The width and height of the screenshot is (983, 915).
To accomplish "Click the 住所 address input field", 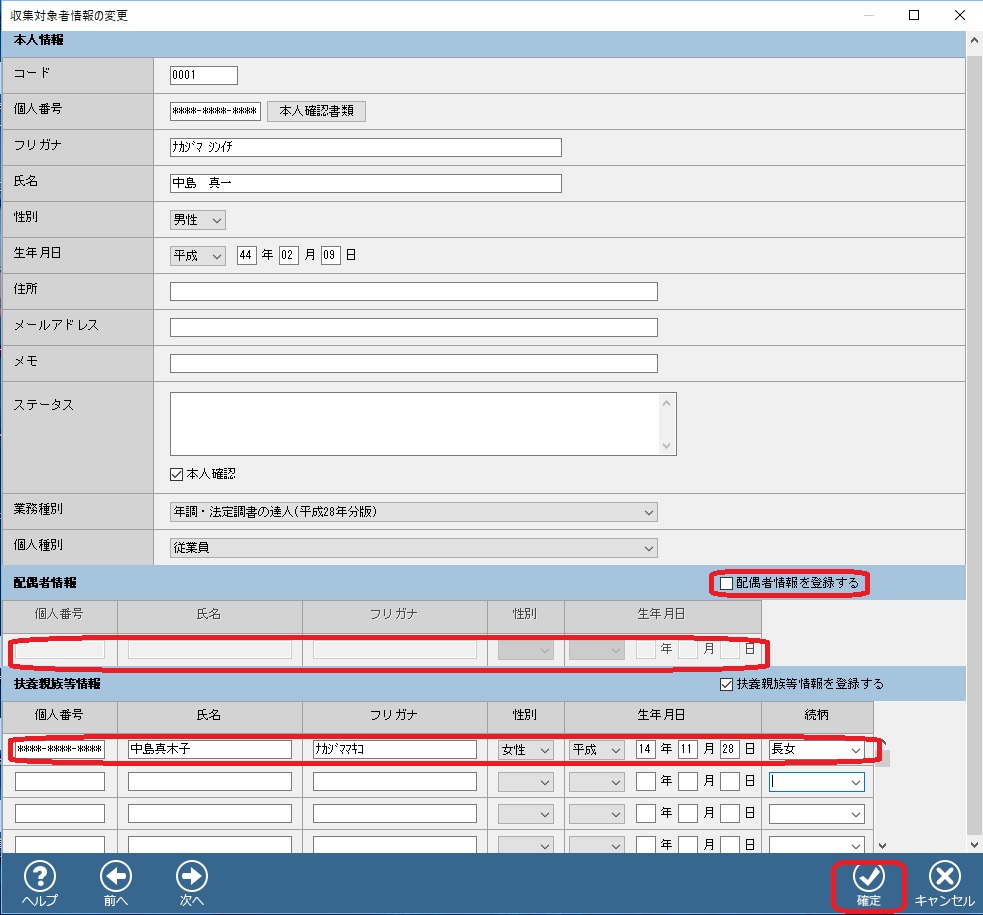I will click(x=413, y=291).
